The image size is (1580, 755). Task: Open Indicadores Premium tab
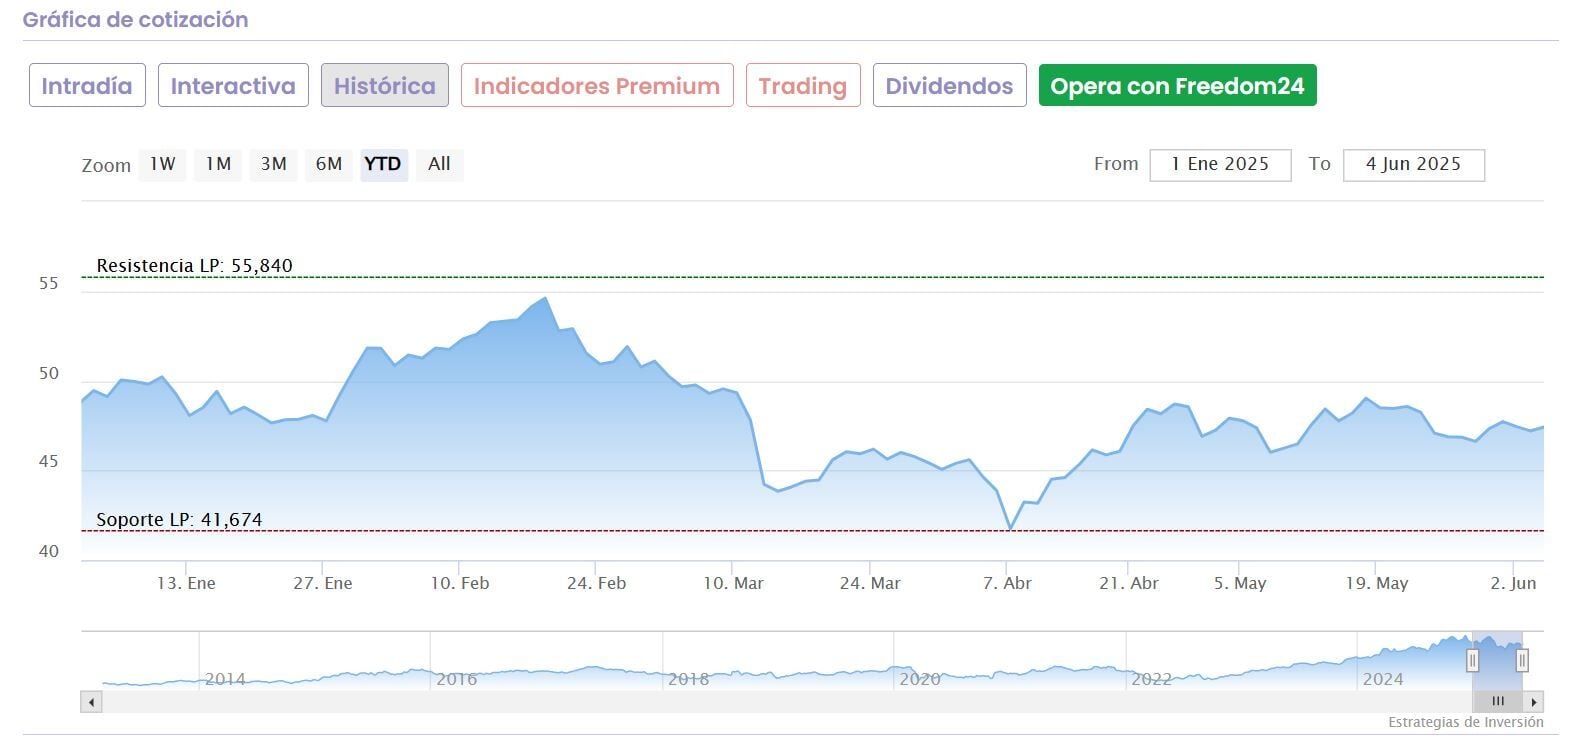597,86
